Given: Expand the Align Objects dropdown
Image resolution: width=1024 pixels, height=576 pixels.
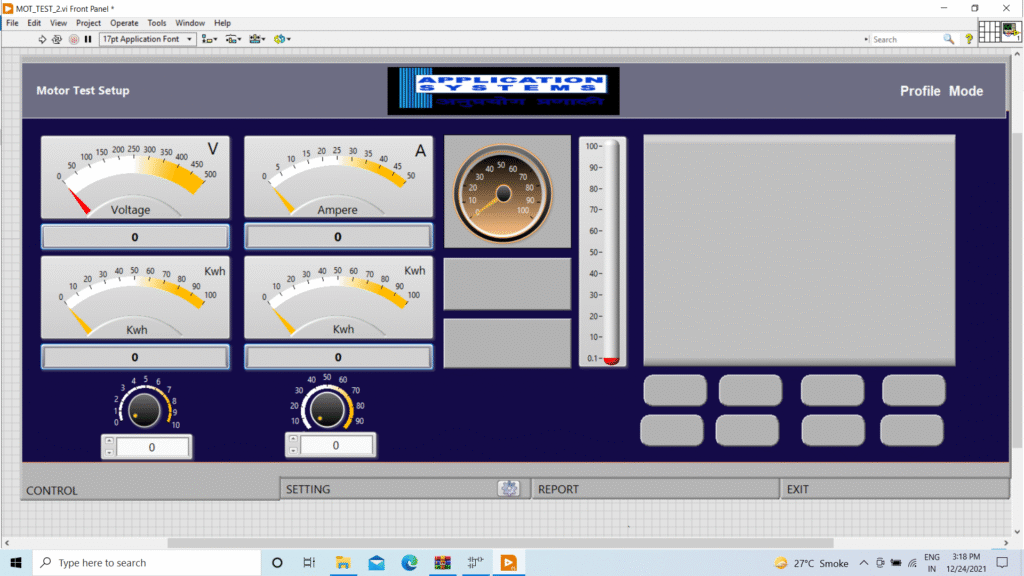Looking at the screenshot, I should coord(209,39).
